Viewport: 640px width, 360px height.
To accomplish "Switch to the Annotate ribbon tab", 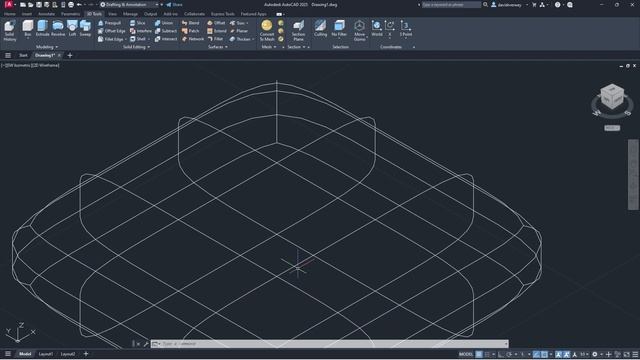I will (47, 14).
